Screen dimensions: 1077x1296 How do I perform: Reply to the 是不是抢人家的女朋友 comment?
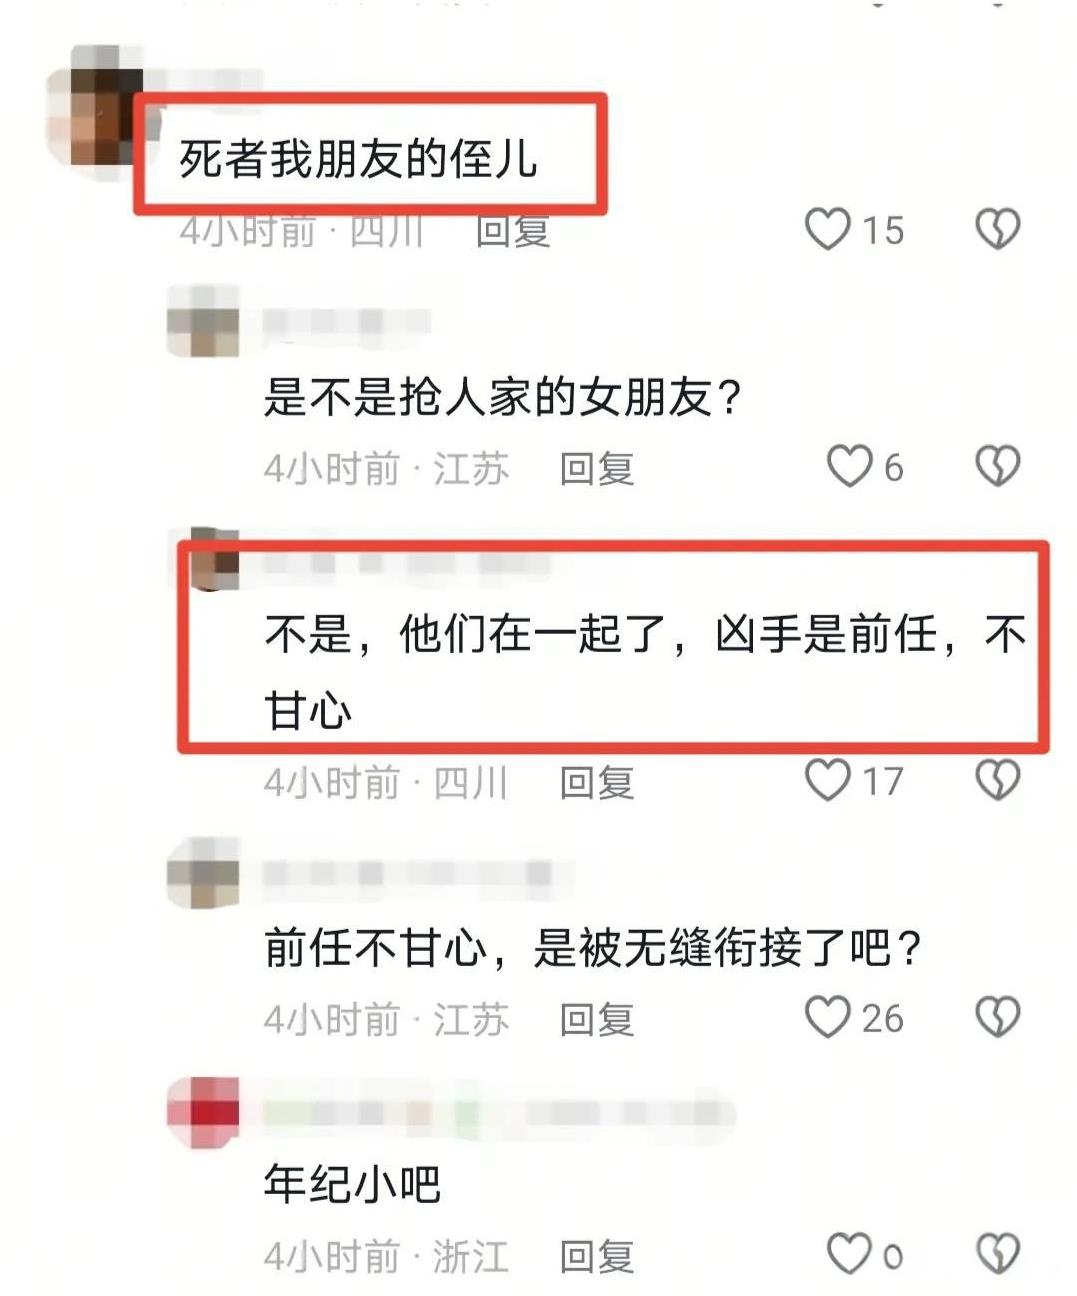click(x=597, y=468)
